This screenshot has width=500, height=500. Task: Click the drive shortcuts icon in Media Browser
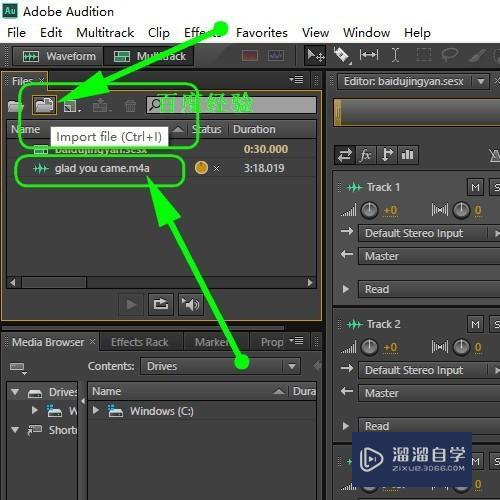point(18,368)
